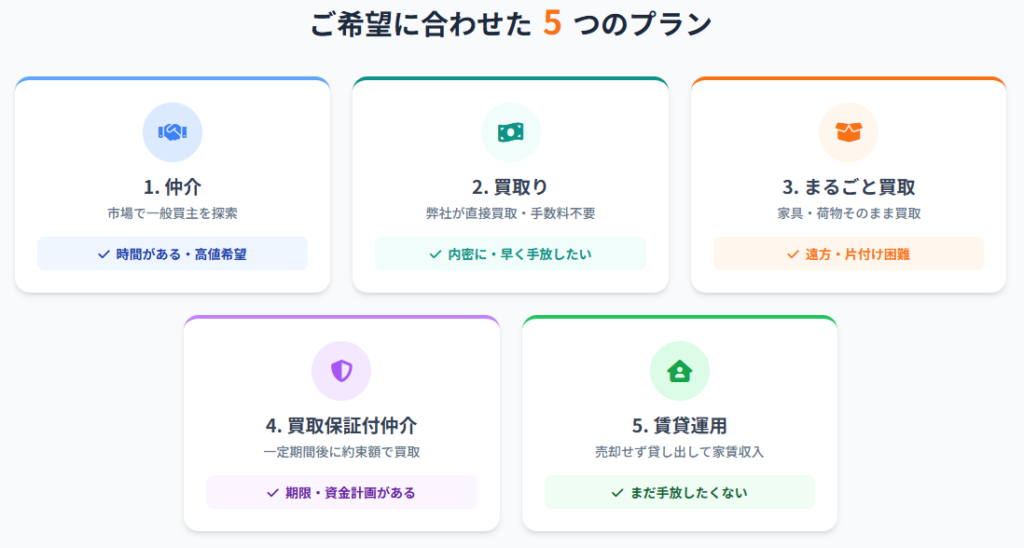Open the 1. 仲介 plan title
This screenshot has width=1024, height=548.
click(x=172, y=187)
